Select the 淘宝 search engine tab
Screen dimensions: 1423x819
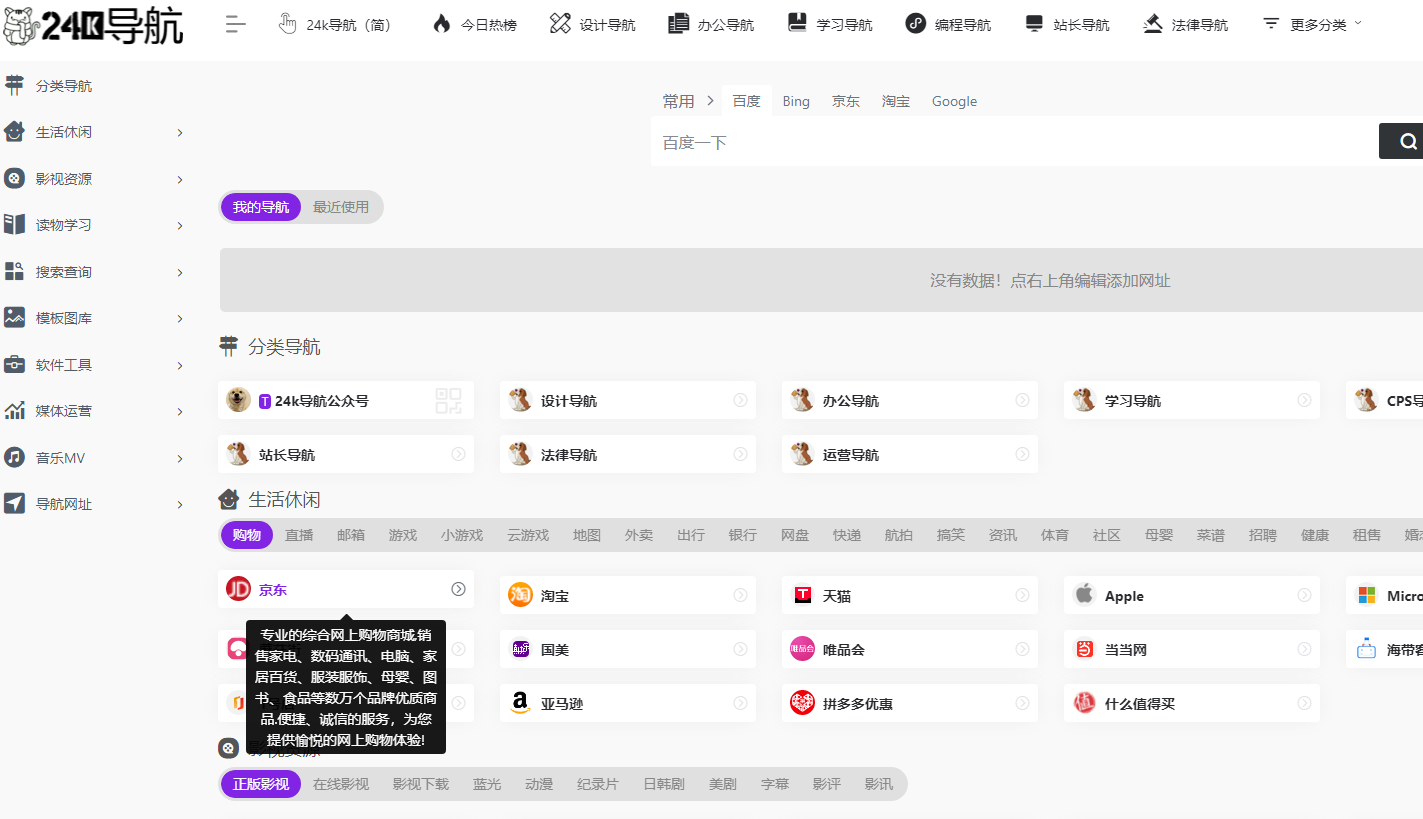[896, 101]
